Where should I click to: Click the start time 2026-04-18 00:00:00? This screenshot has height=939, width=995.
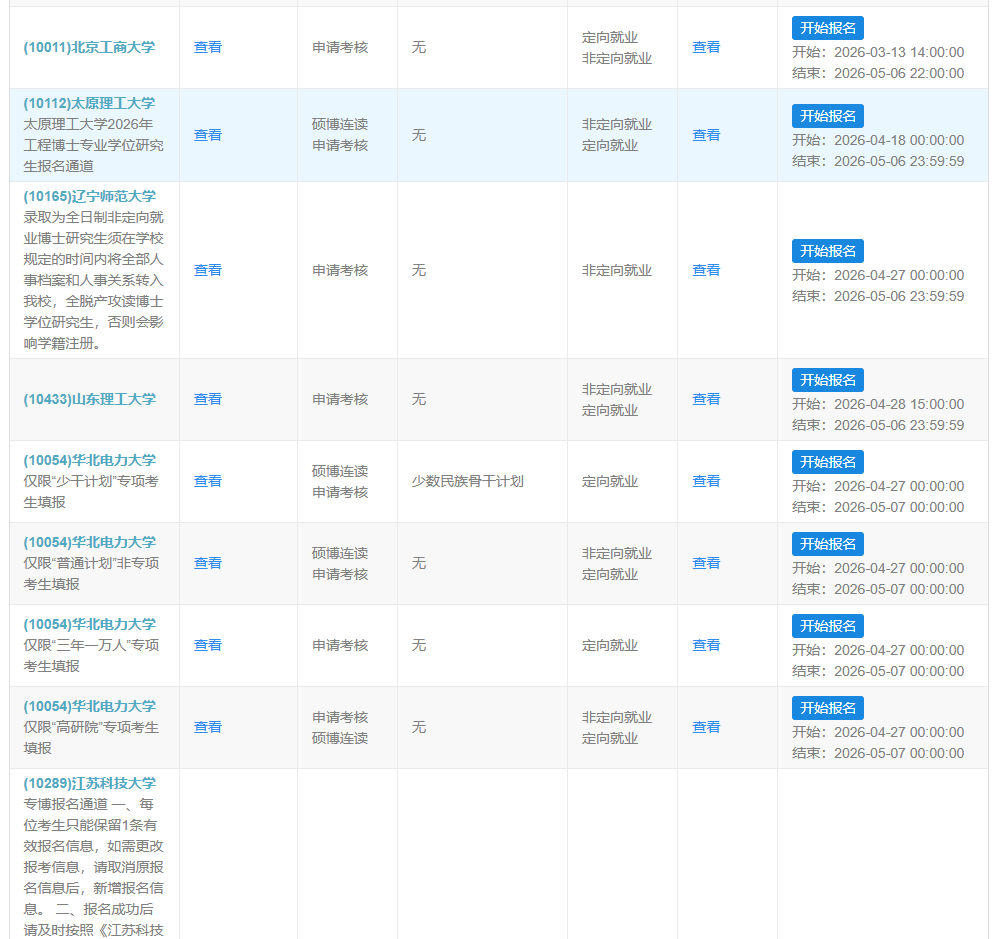[x=899, y=140]
